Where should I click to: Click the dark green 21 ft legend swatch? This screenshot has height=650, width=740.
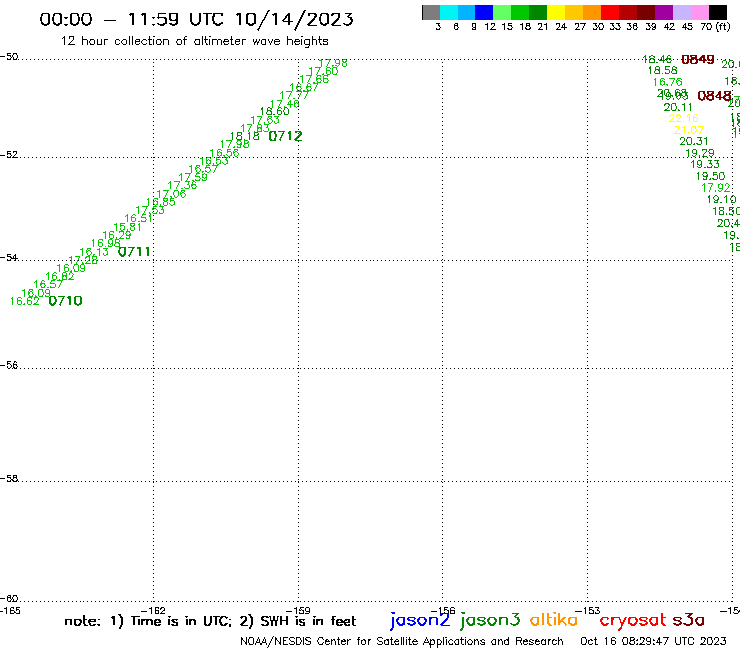coord(538,12)
